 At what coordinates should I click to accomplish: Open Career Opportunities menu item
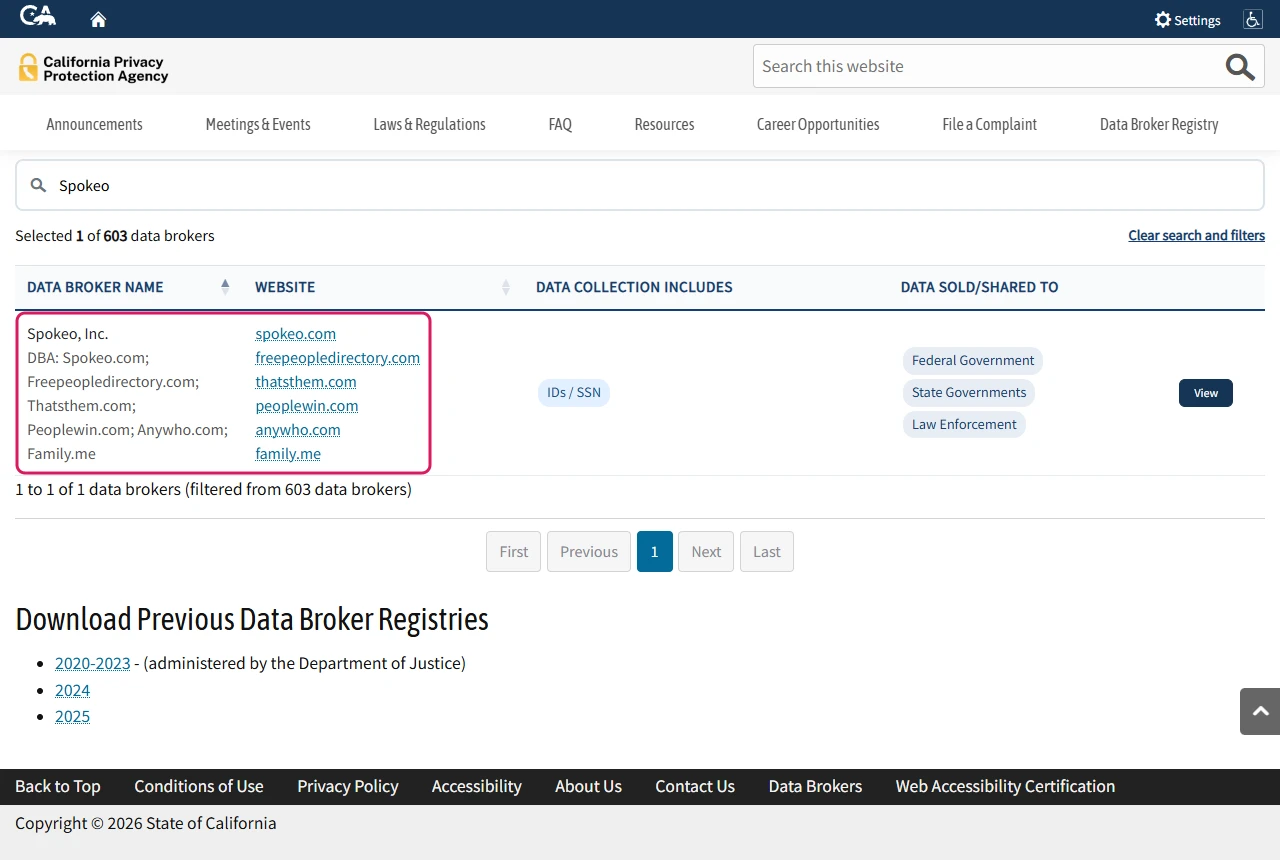point(818,124)
